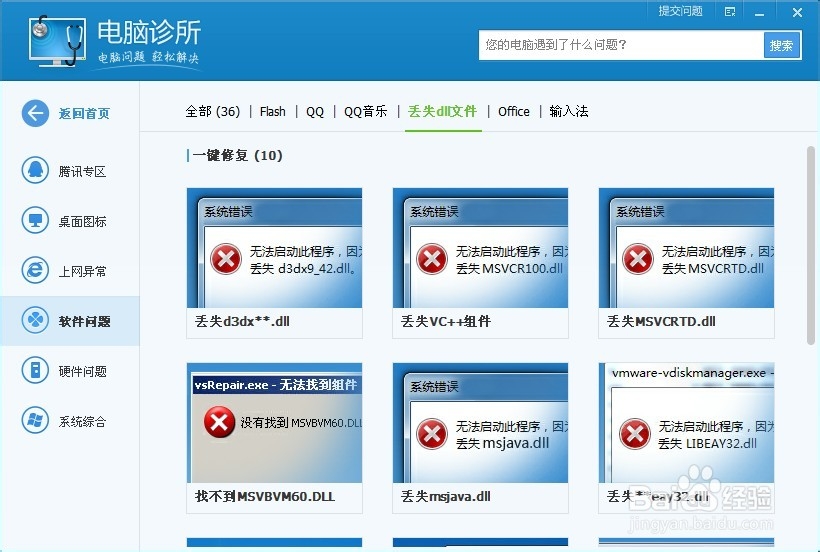Open the 上网异常 browser icon
Viewport: 820px width, 552px height.
35,270
